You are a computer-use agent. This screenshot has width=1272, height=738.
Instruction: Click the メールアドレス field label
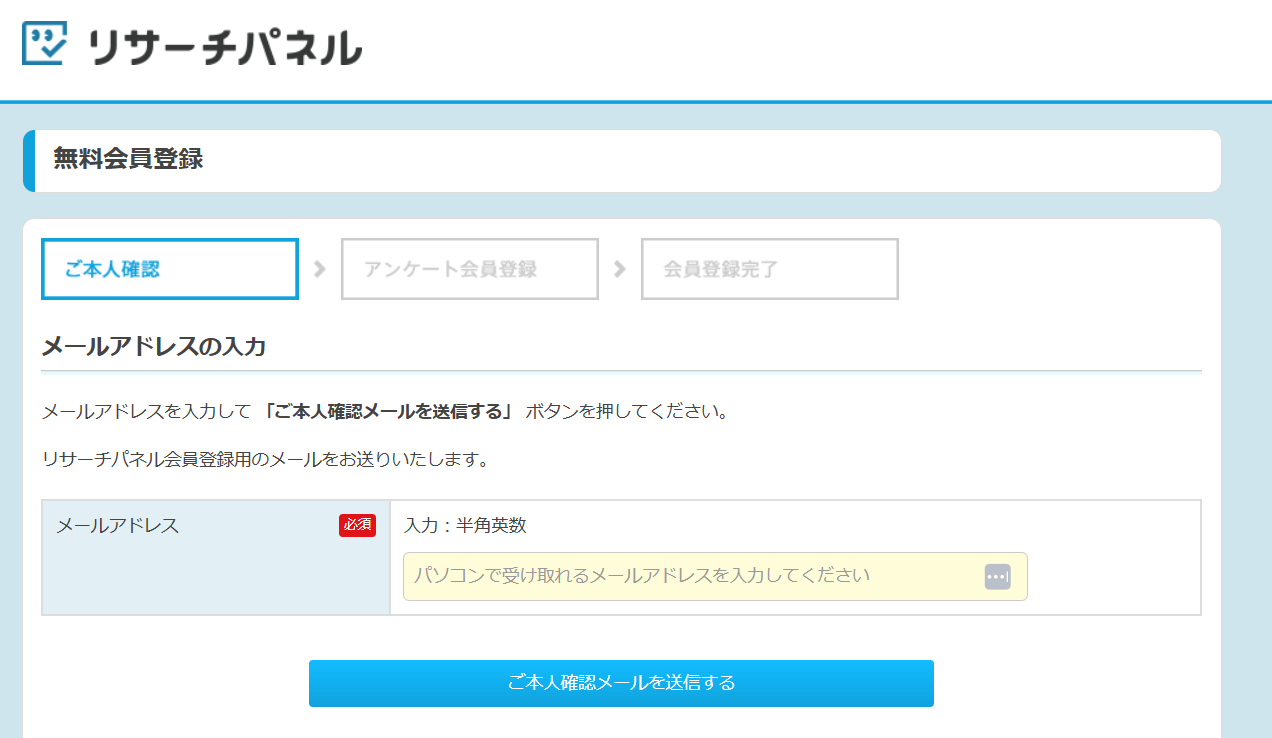click(x=118, y=525)
